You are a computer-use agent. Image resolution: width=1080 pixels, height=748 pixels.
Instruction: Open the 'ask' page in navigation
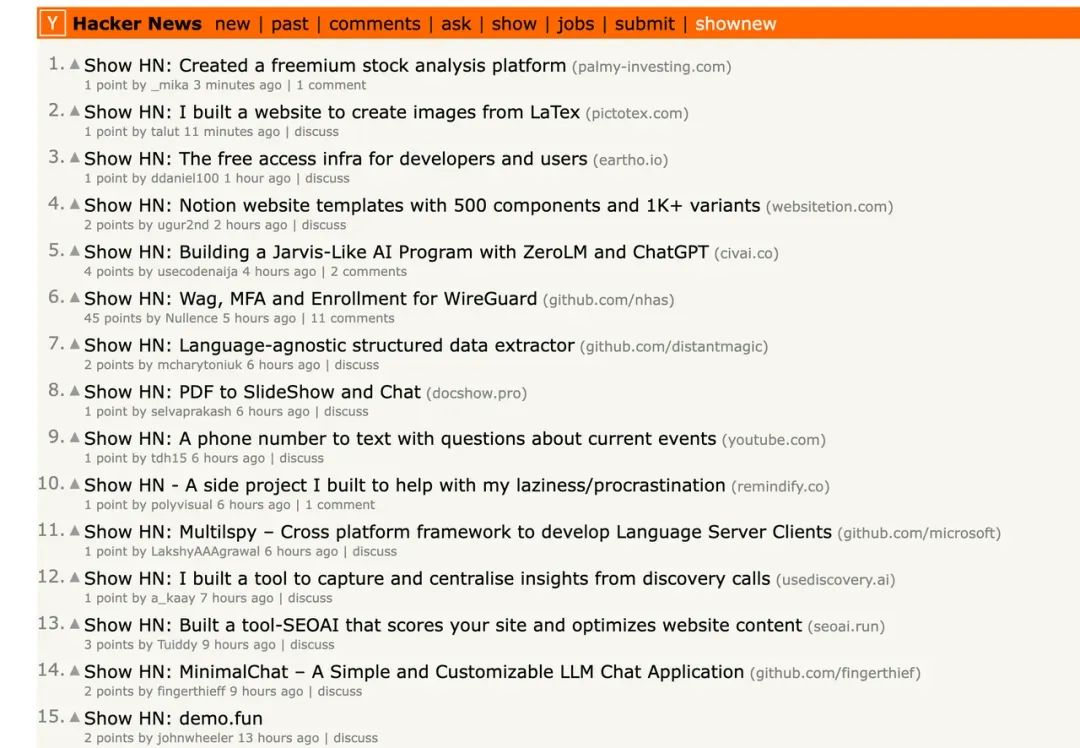click(x=456, y=24)
